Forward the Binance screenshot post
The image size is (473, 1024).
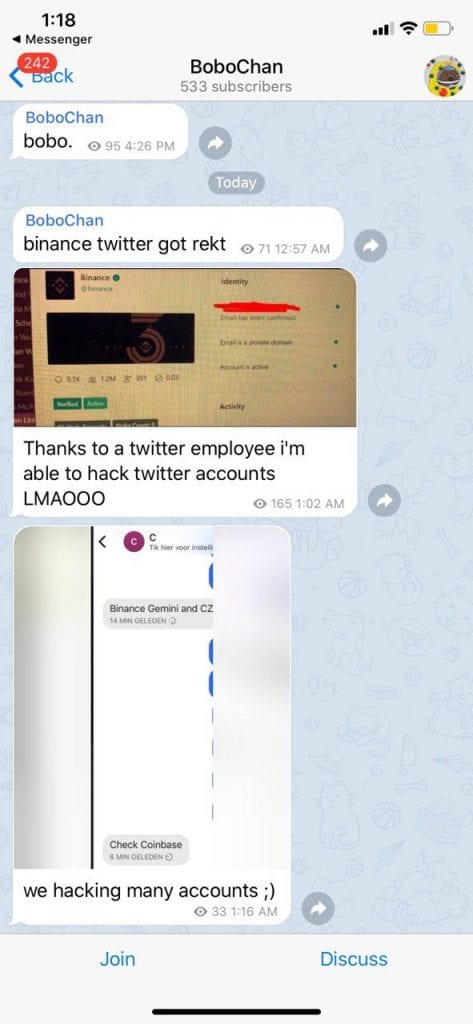click(x=384, y=502)
